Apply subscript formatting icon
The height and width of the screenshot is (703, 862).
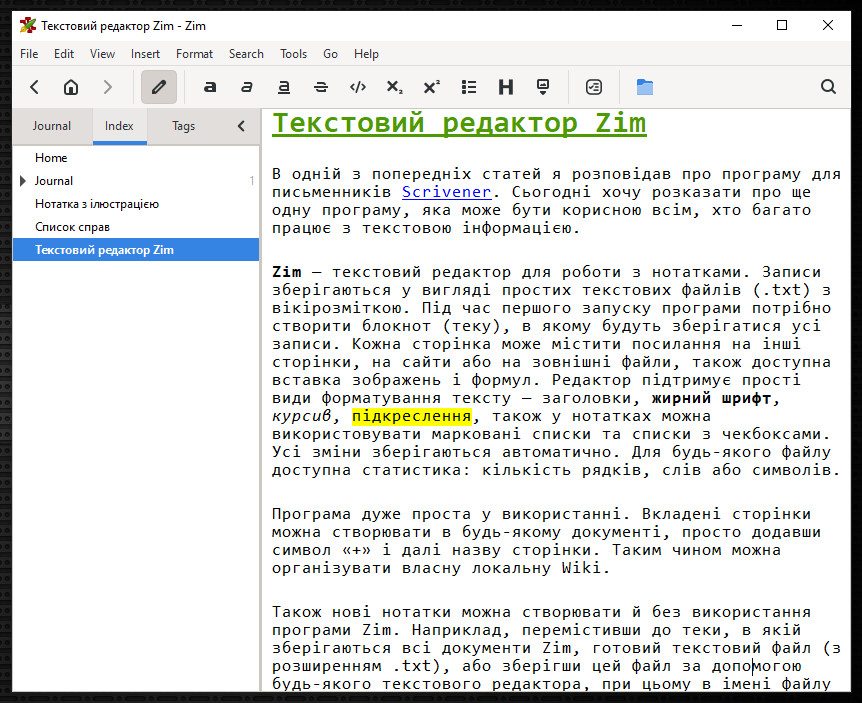click(395, 87)
